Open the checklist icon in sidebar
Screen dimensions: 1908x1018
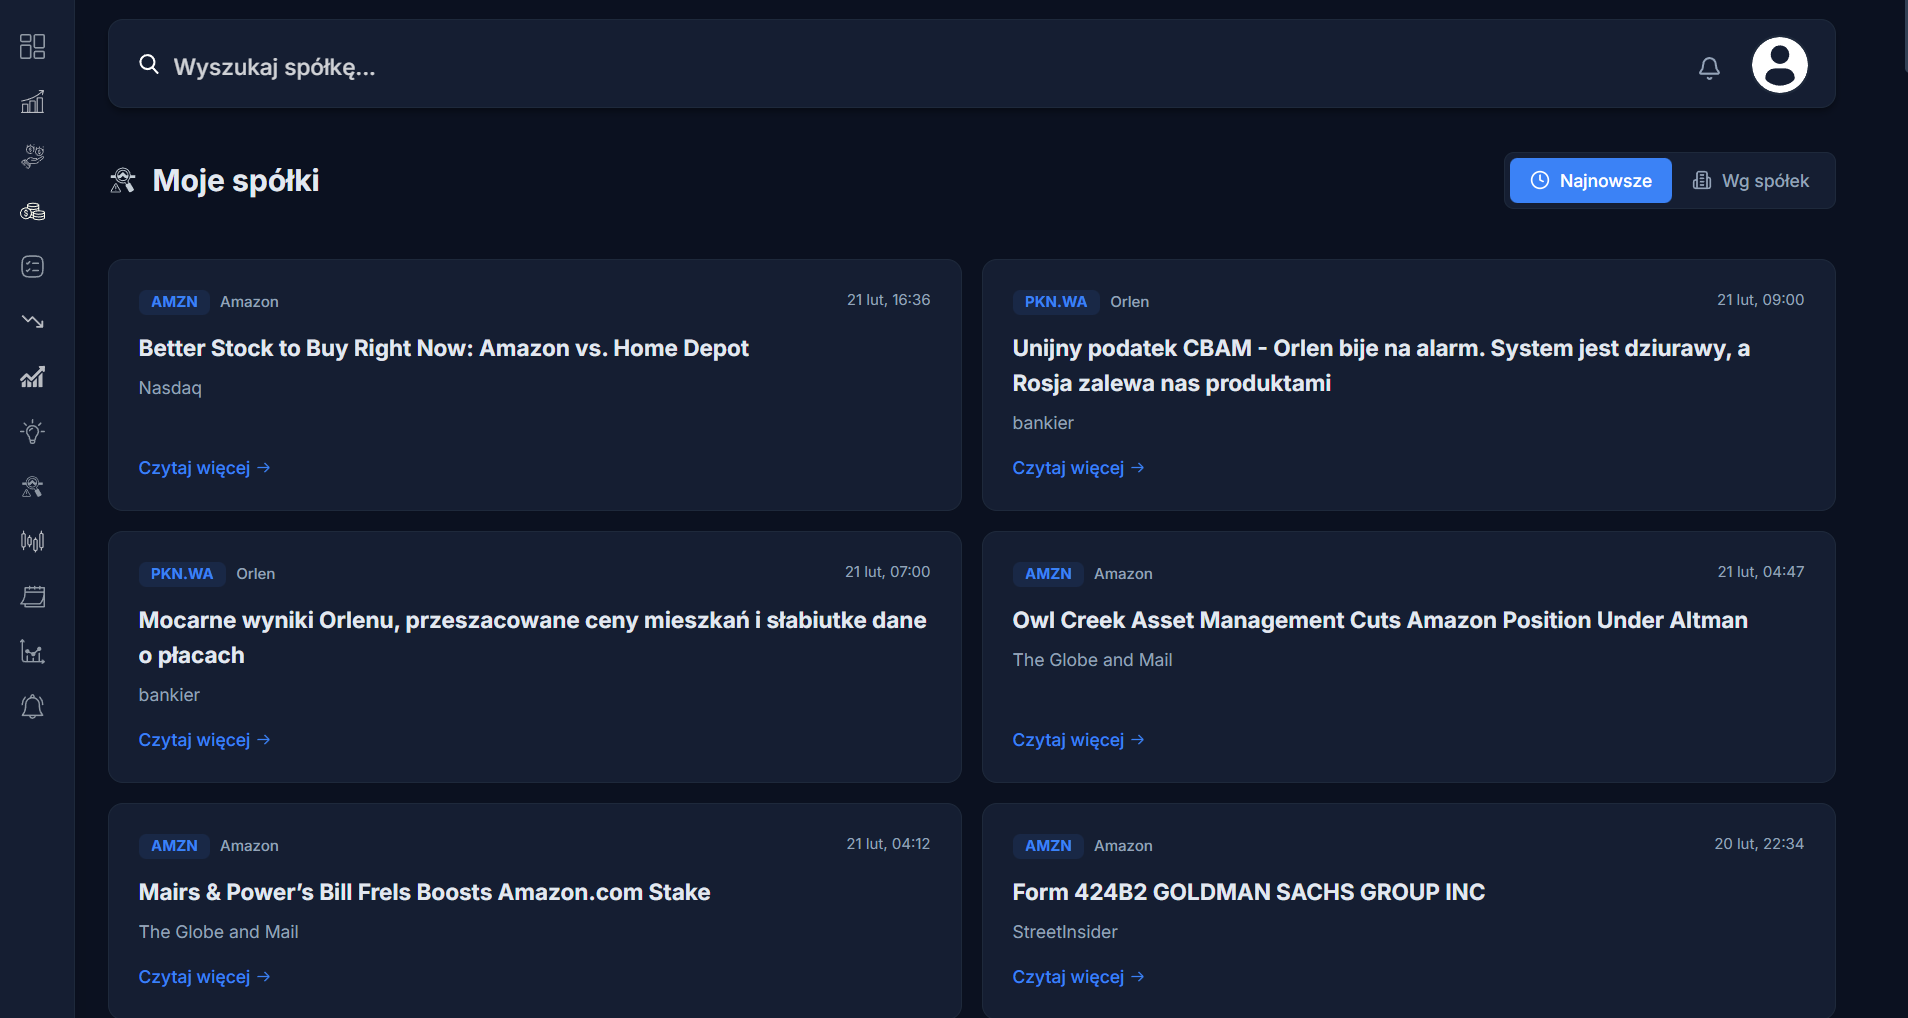[32, 266]
